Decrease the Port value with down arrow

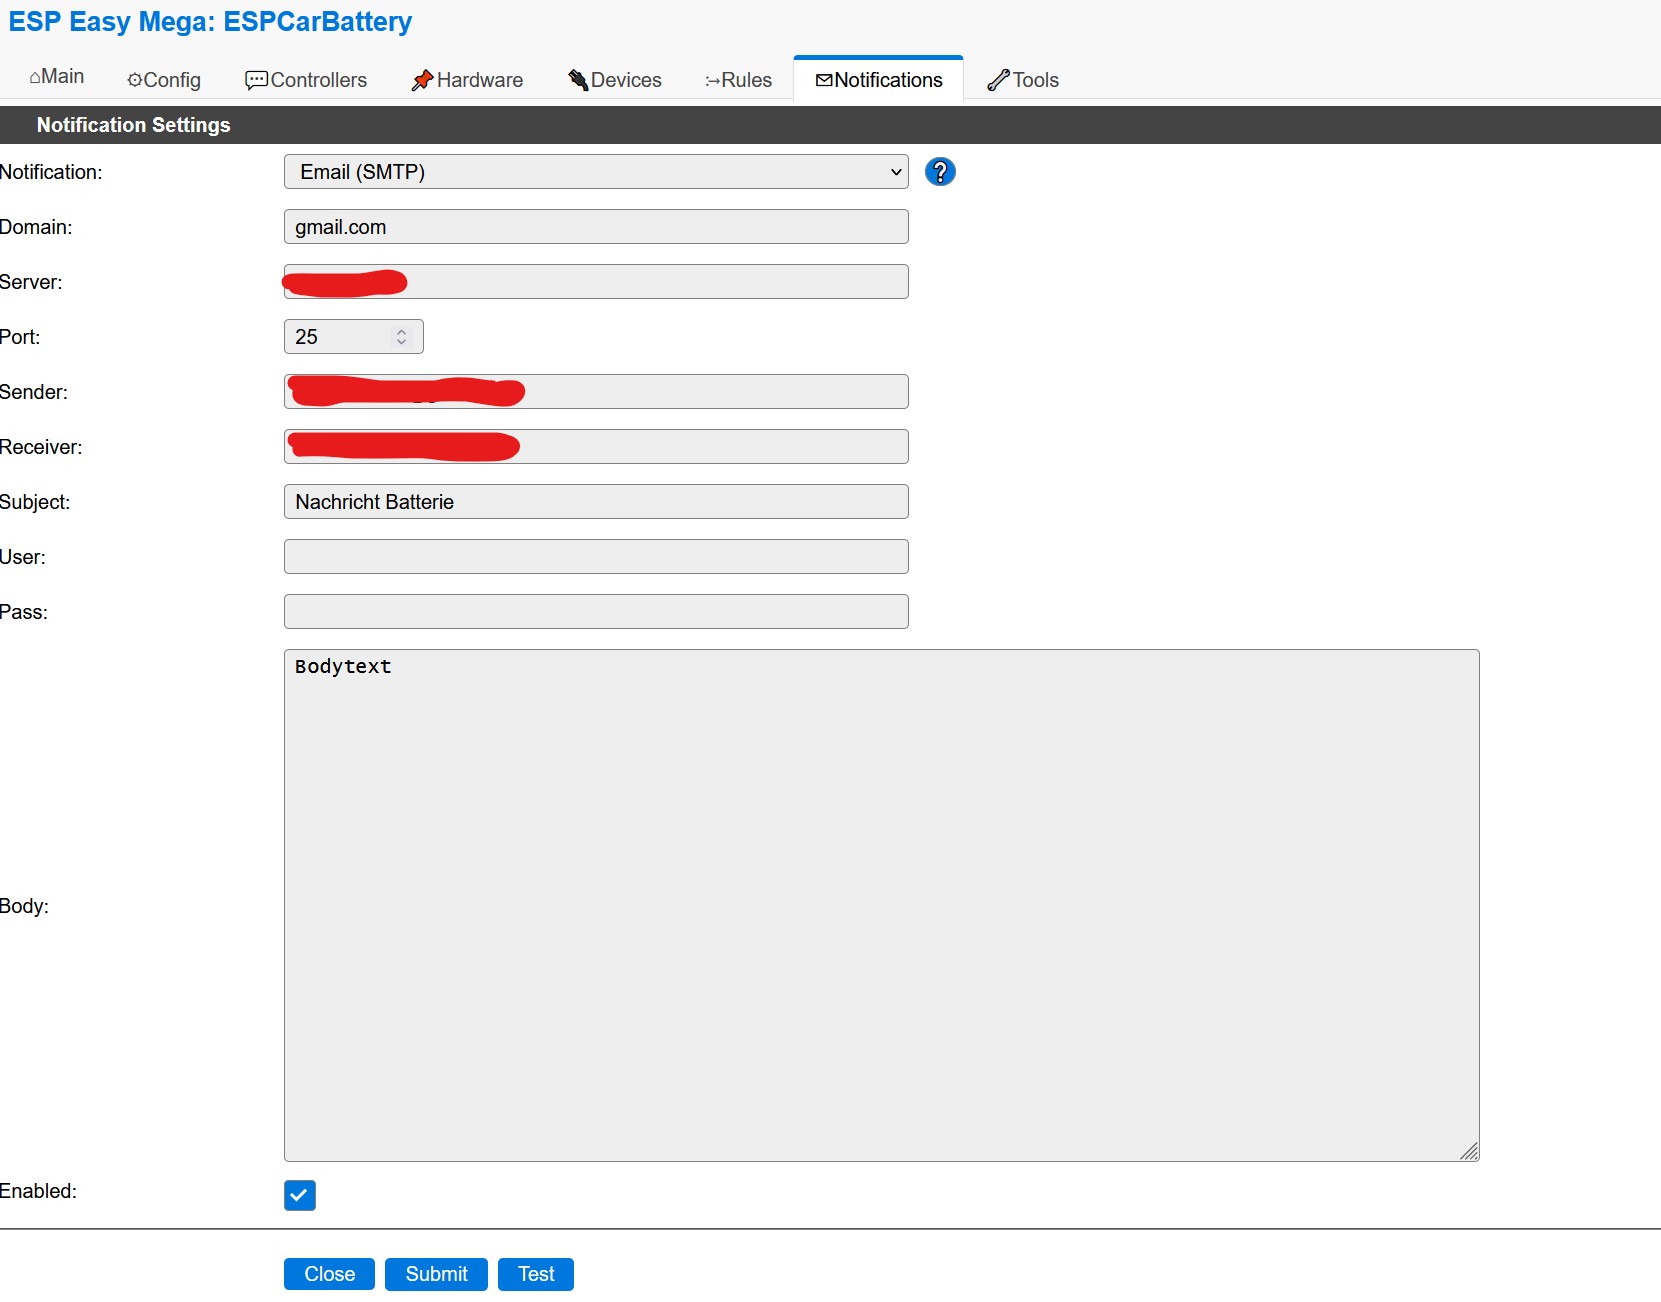402,343
